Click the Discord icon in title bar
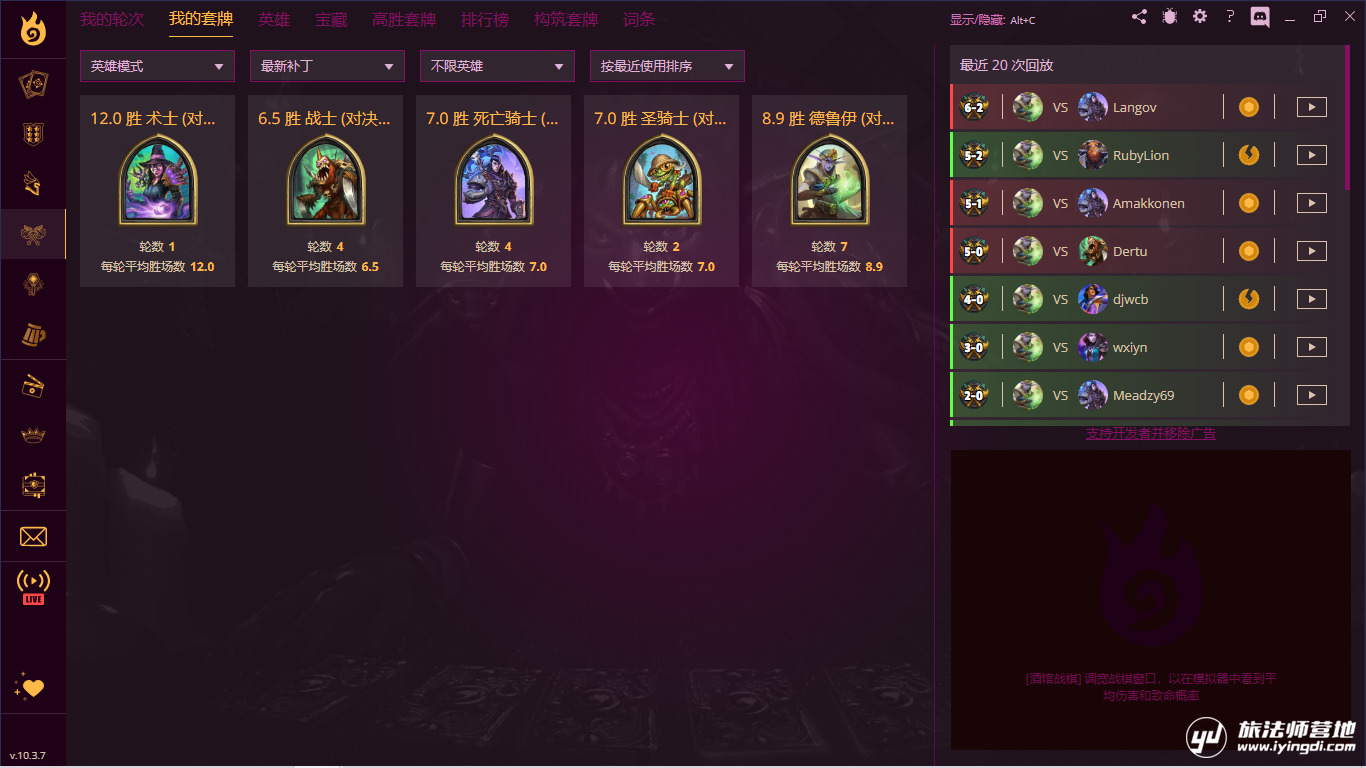1366x768 pixels. (x=1260, y=17)
